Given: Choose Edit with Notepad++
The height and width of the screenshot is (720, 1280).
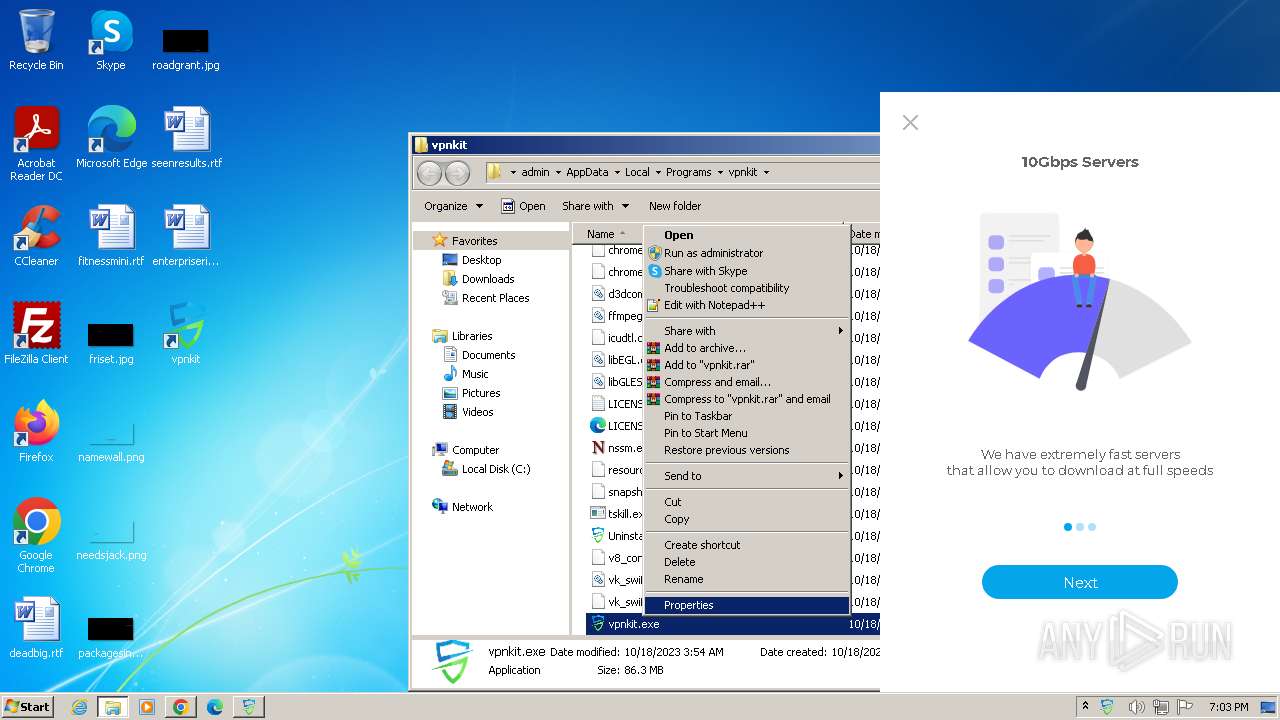Looking at the screenshot, I should pos(747,305).
